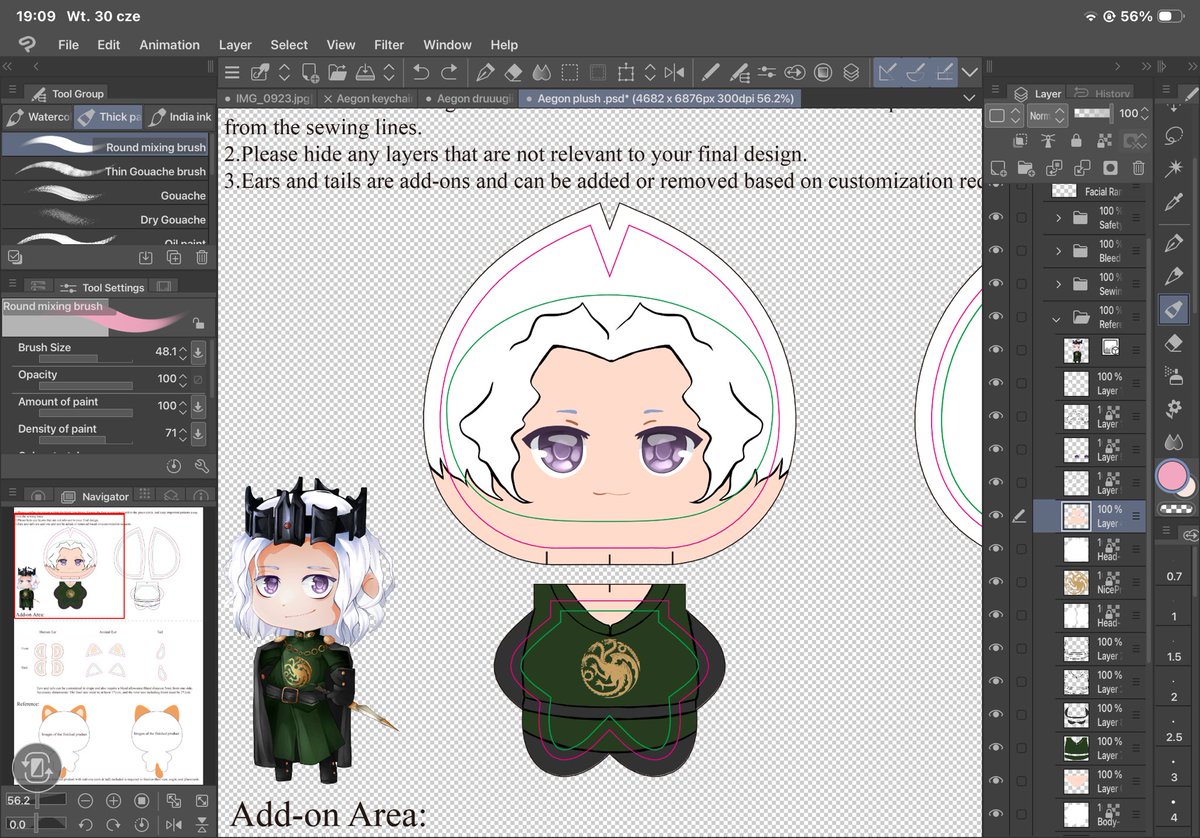Click Flip horizontal on Navigator
1200x838 pixels.
tap(174, 824)
